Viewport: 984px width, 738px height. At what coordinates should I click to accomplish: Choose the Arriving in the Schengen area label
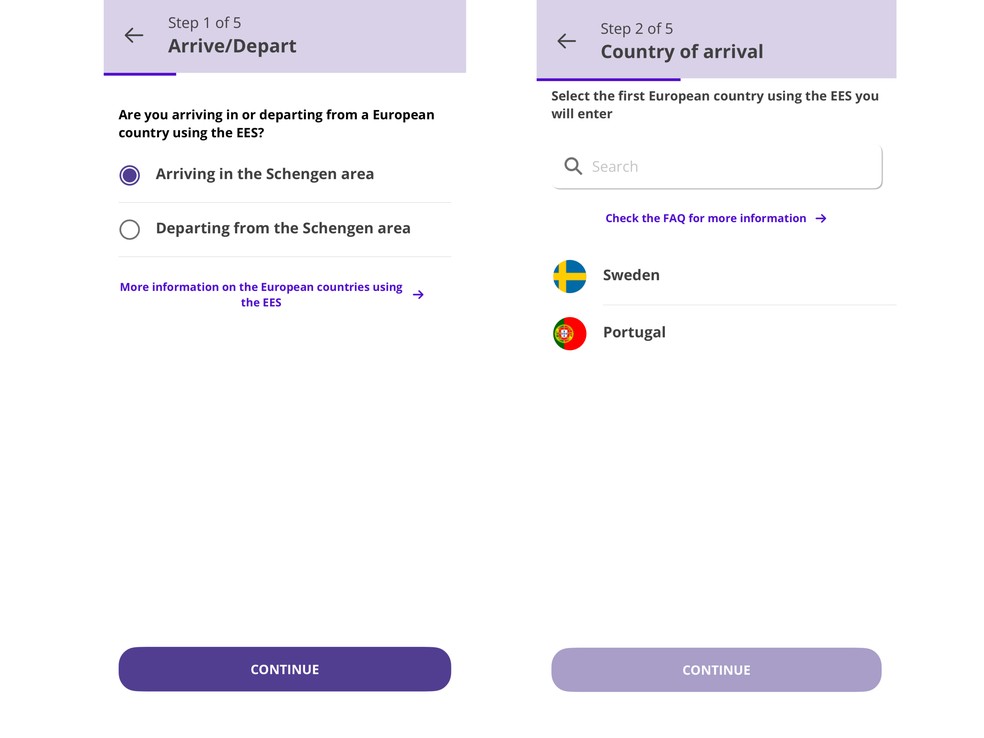pos(265,174)
